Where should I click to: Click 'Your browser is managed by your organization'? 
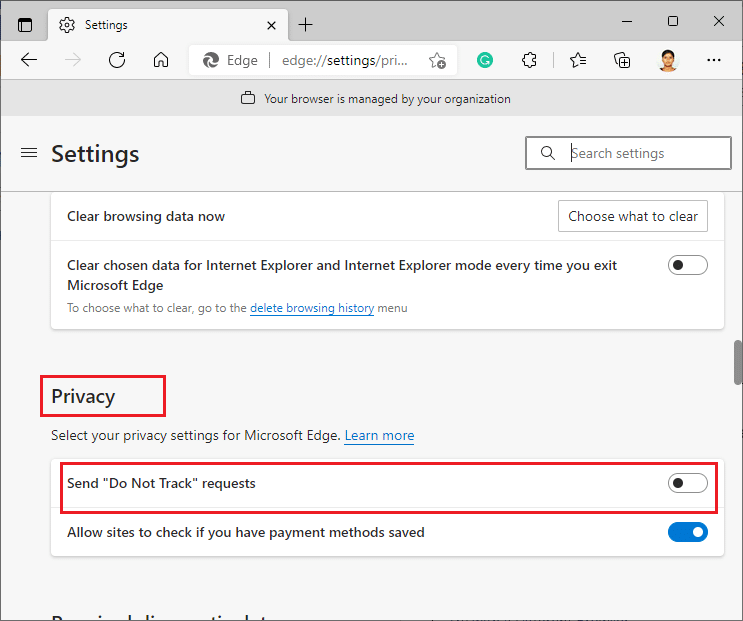coord(387,99)
